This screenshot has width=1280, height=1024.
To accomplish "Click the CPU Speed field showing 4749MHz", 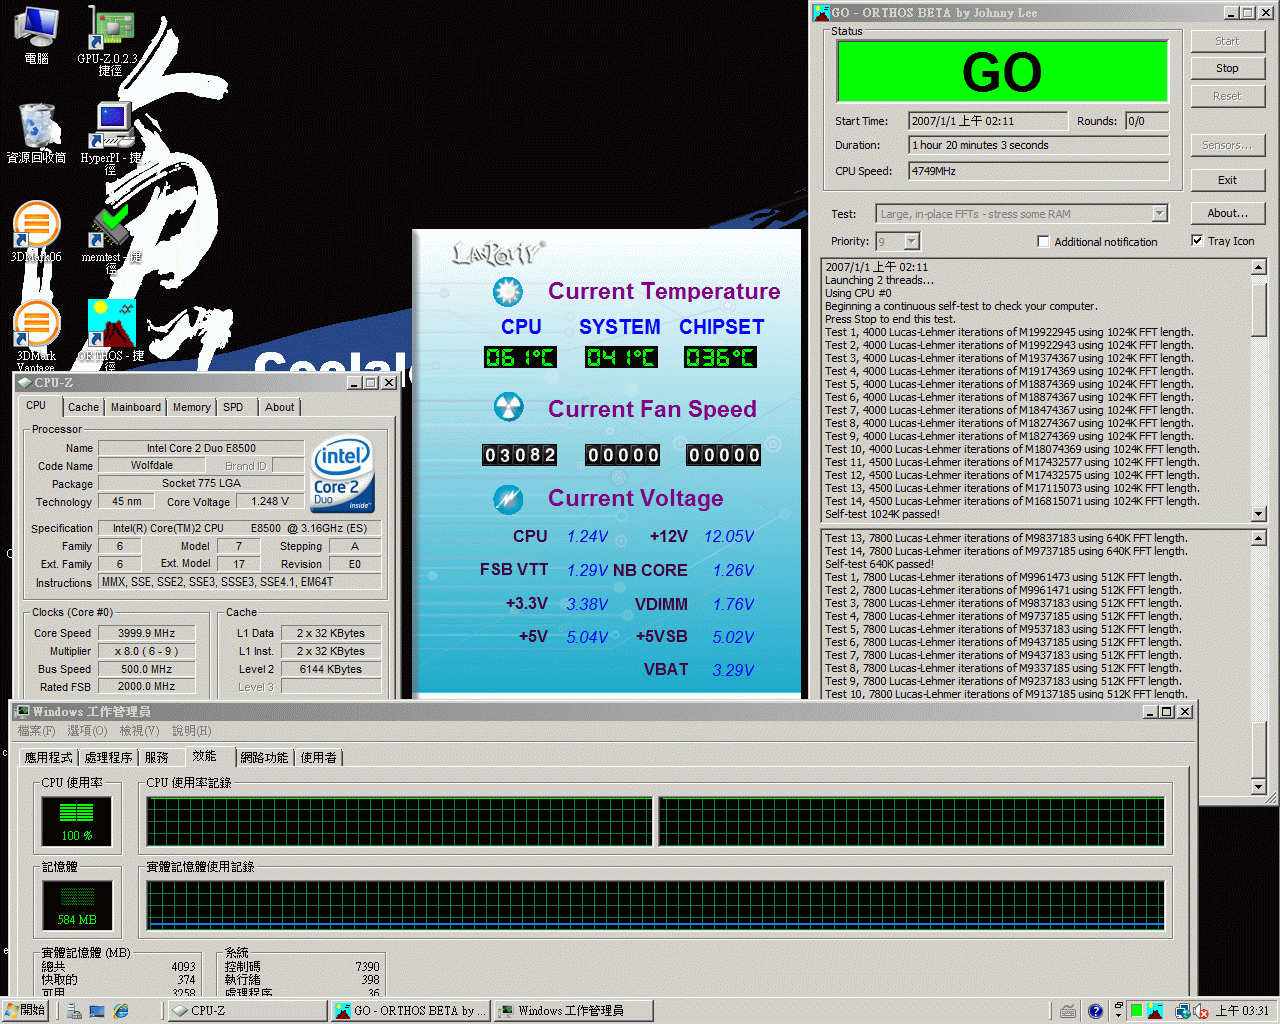I will tap(1038, 171).
